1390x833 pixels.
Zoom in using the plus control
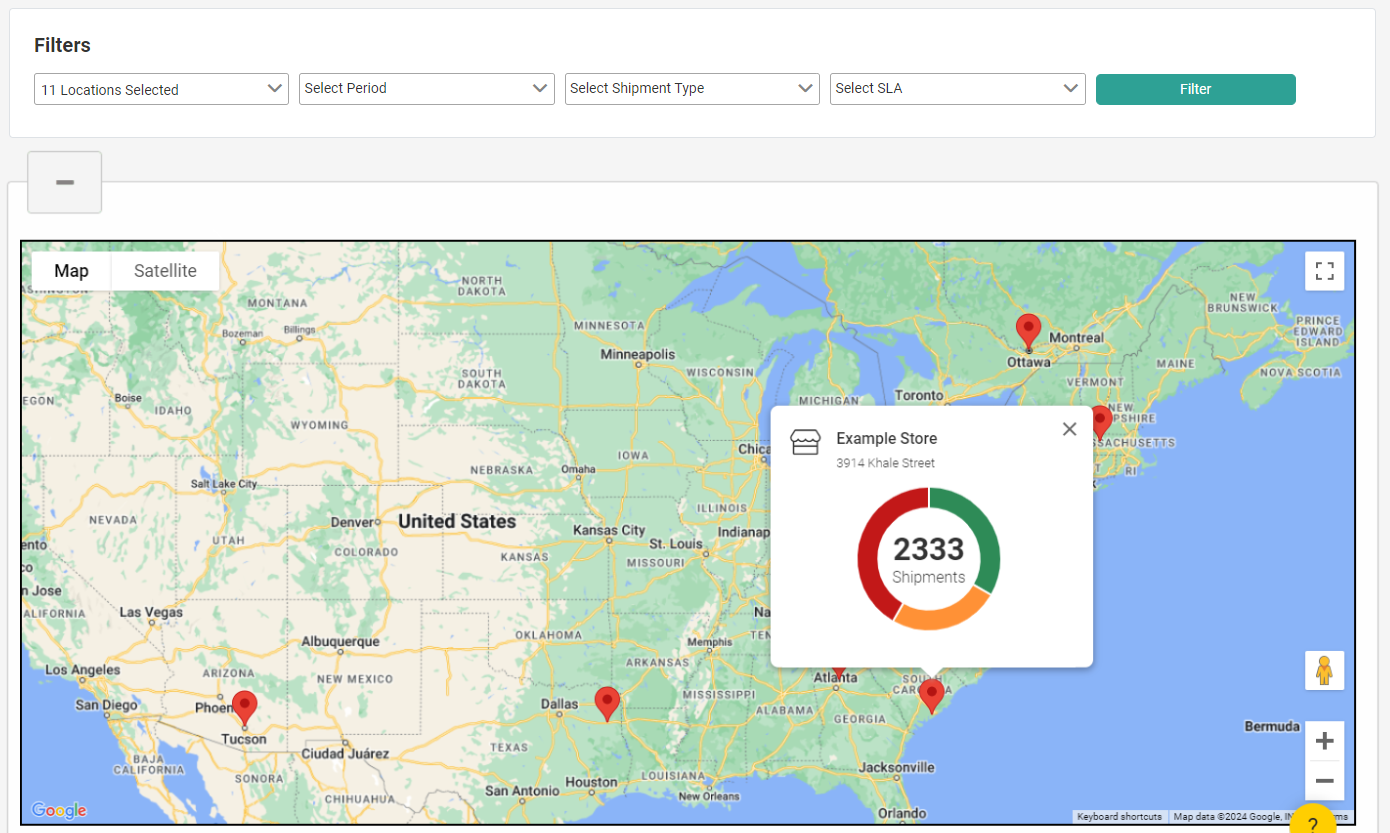[x=1324, y=740]
